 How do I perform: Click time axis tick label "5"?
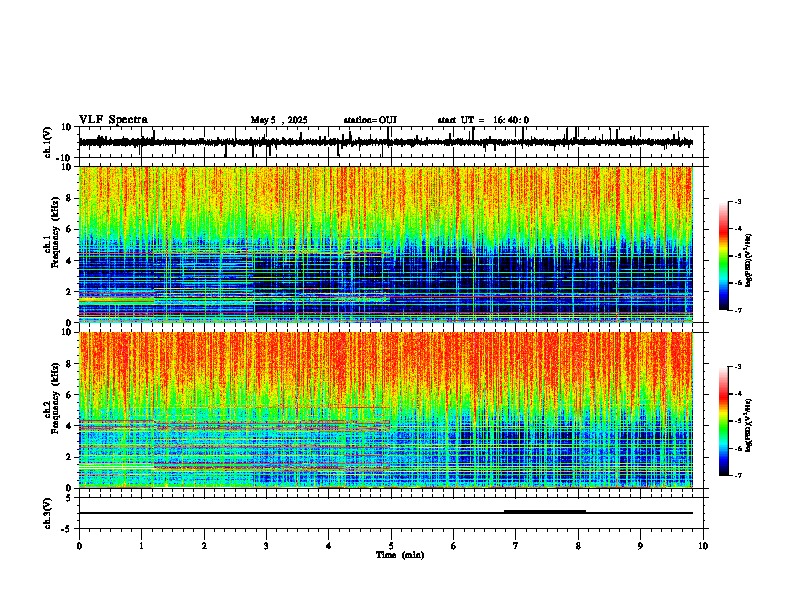[391, 546]
